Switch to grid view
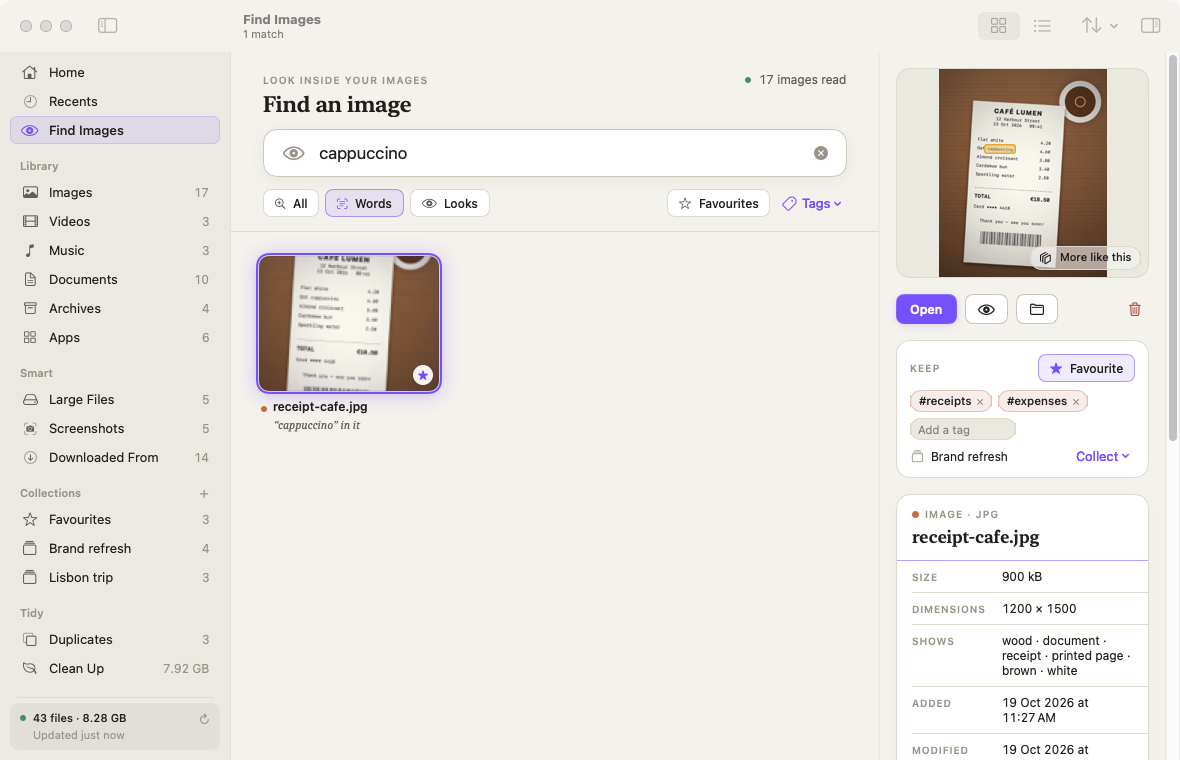Screen dimensions: 1180x760 tap(999, 26)
